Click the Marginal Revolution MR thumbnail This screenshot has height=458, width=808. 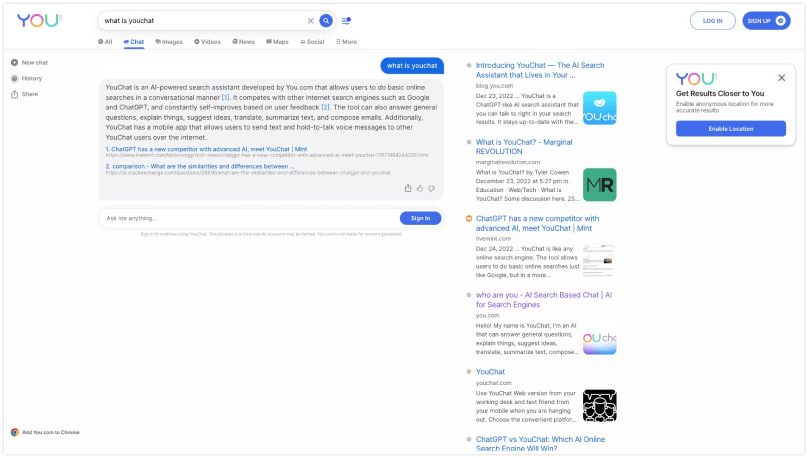pyautogui.click(x=599, y=184)
